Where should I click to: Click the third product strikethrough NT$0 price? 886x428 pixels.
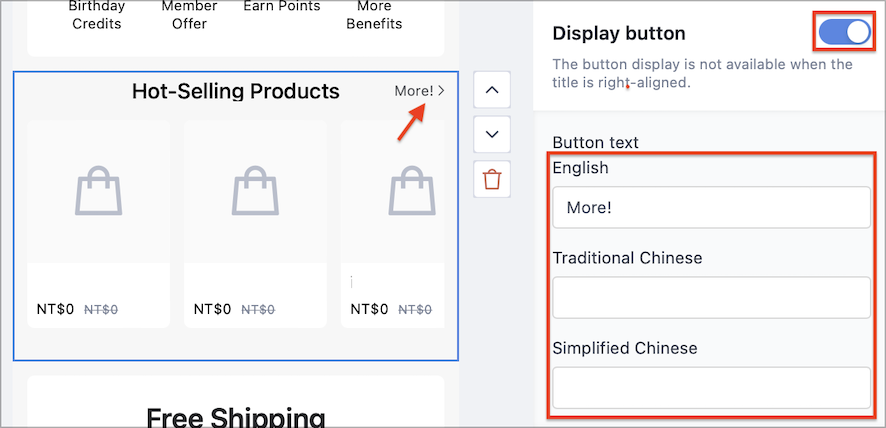point(415,310)
